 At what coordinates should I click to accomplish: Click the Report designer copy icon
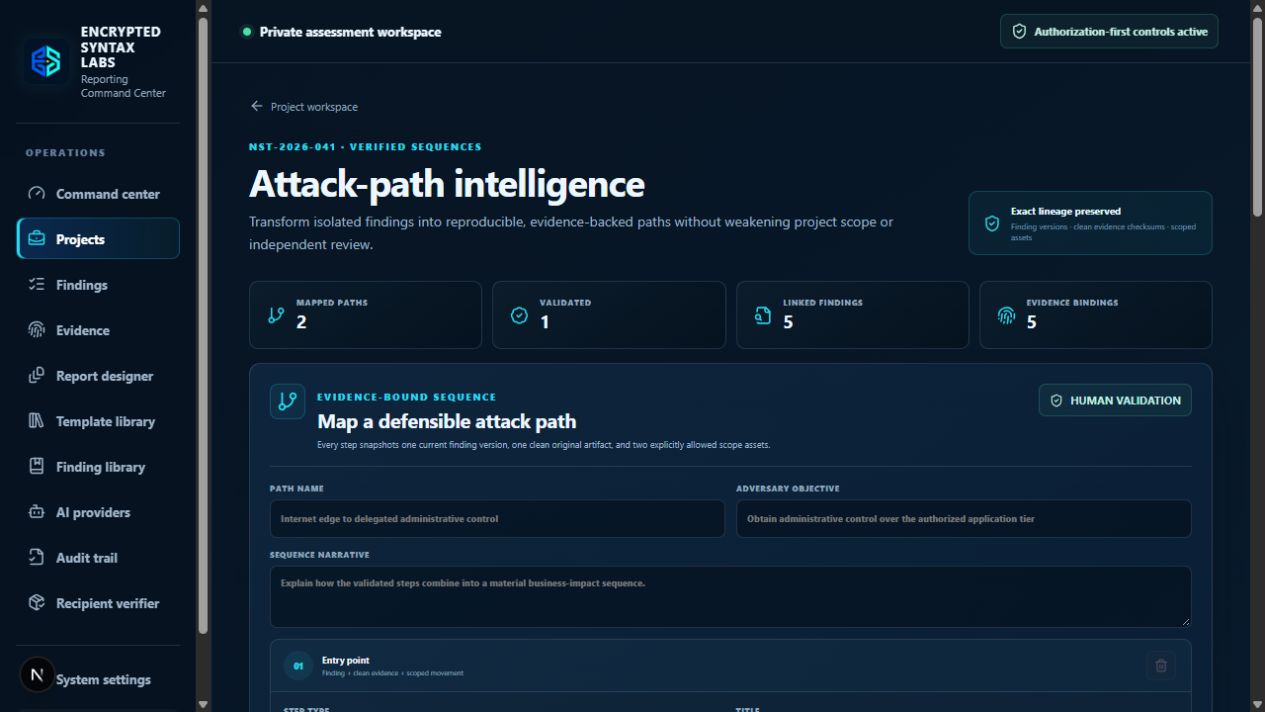pyautogui.click(x=37, y=375)
